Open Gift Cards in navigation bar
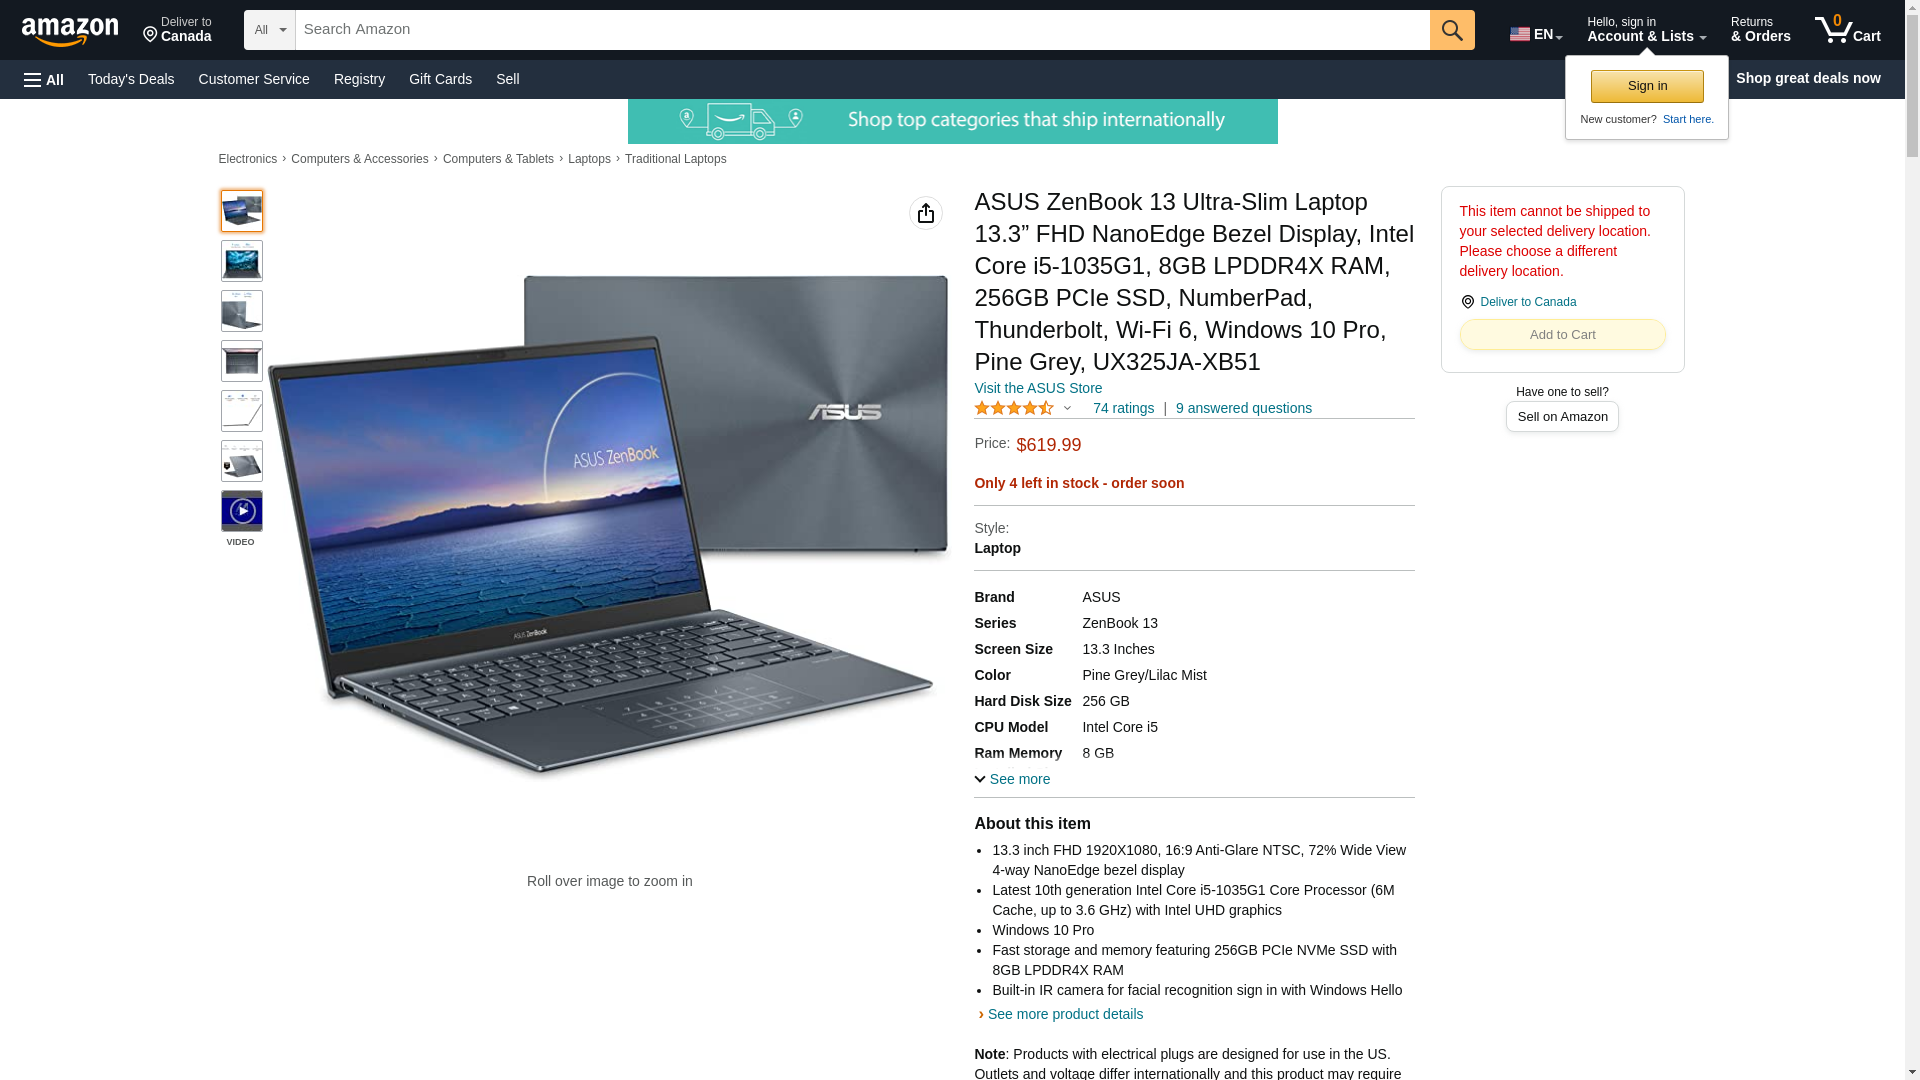Image resolution: width=1920 pixels, height=1080 pixels. point(440,79)
